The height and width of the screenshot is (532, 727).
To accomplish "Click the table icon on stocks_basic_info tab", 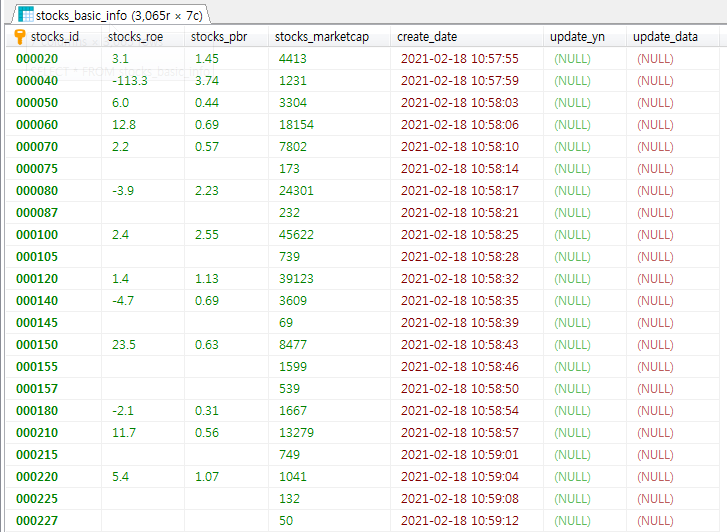I will point(26,15).
